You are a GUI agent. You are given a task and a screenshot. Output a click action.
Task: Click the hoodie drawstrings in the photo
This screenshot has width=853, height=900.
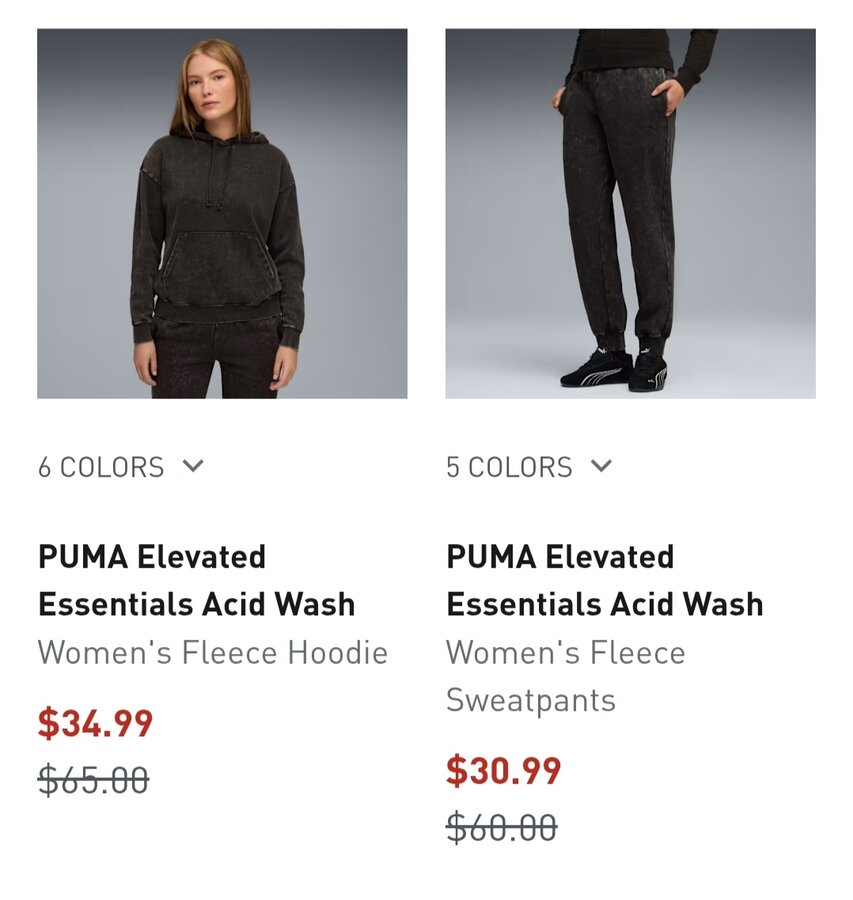[215, 175]
